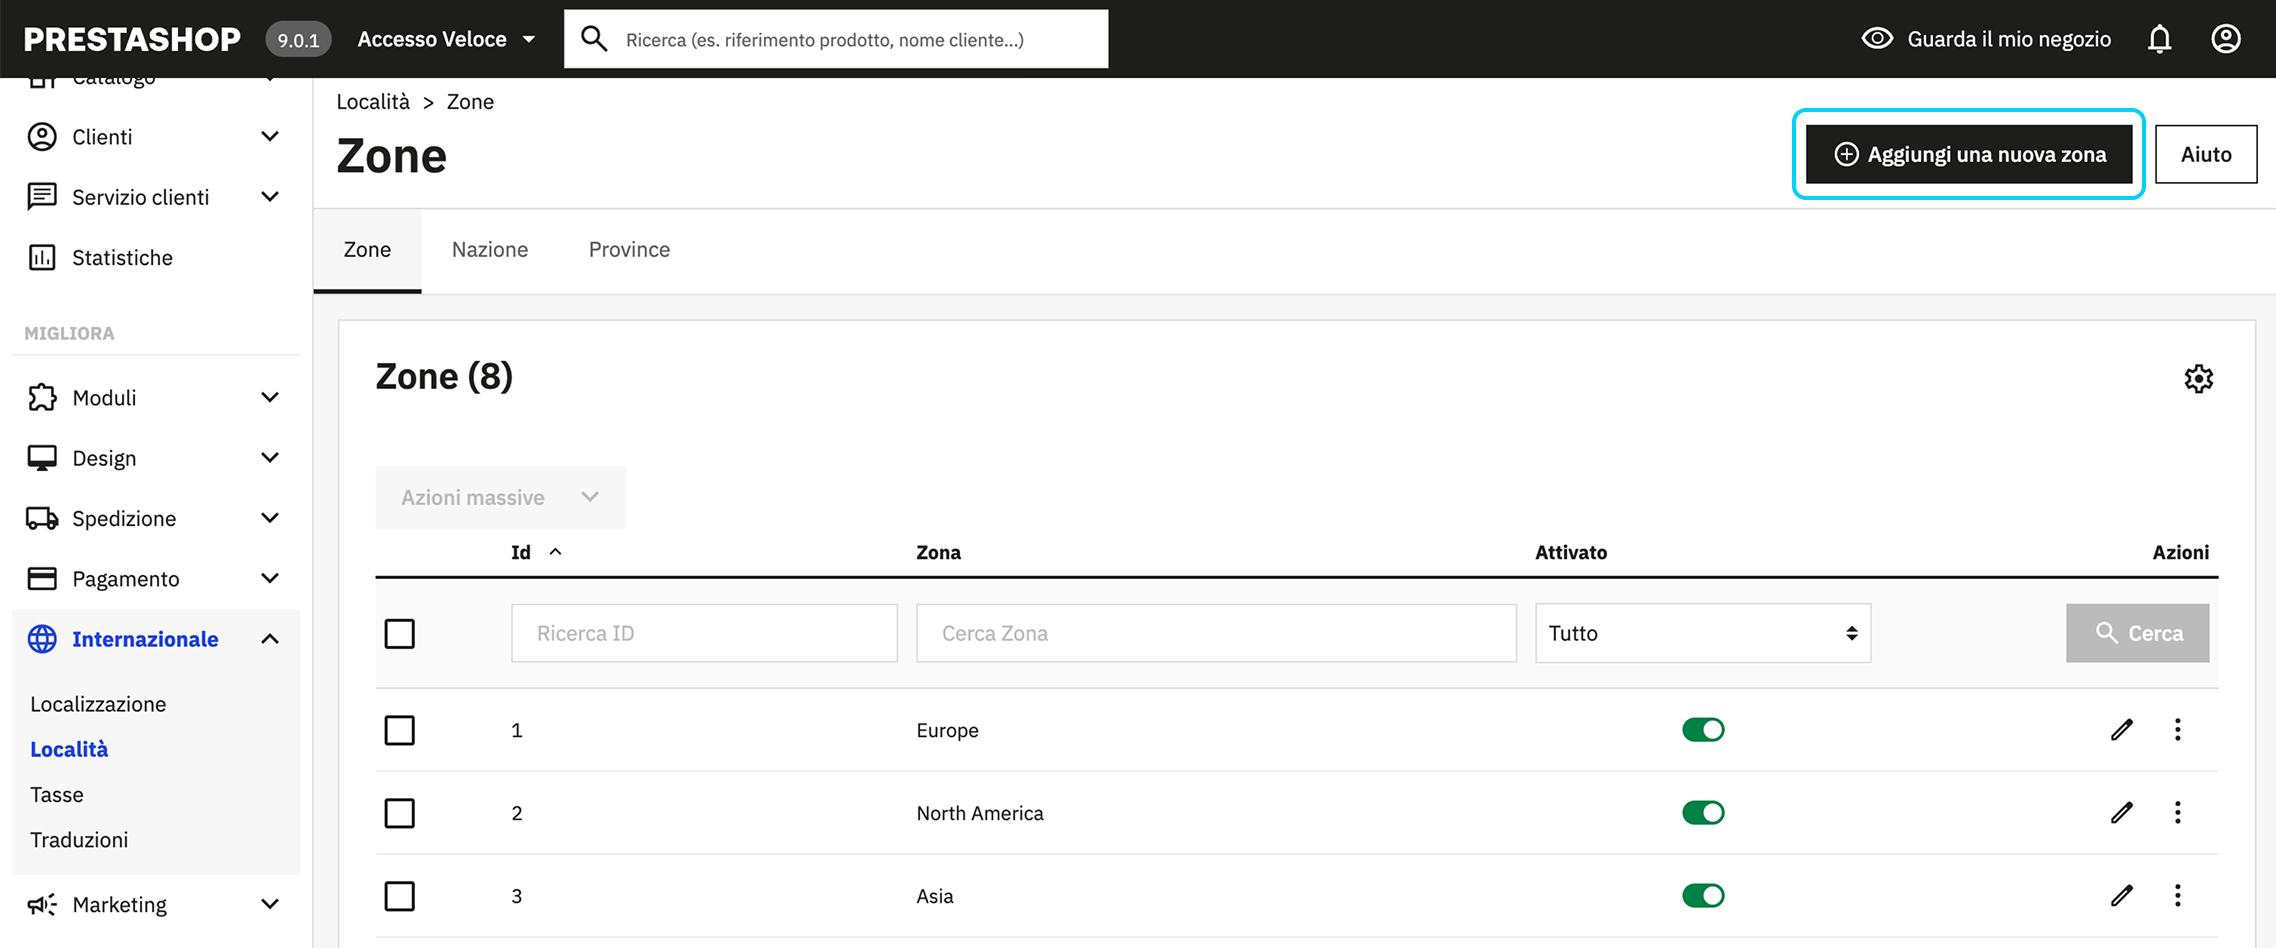
Task: Toggle Europe zone activation switch
Action: (1703, 730)
